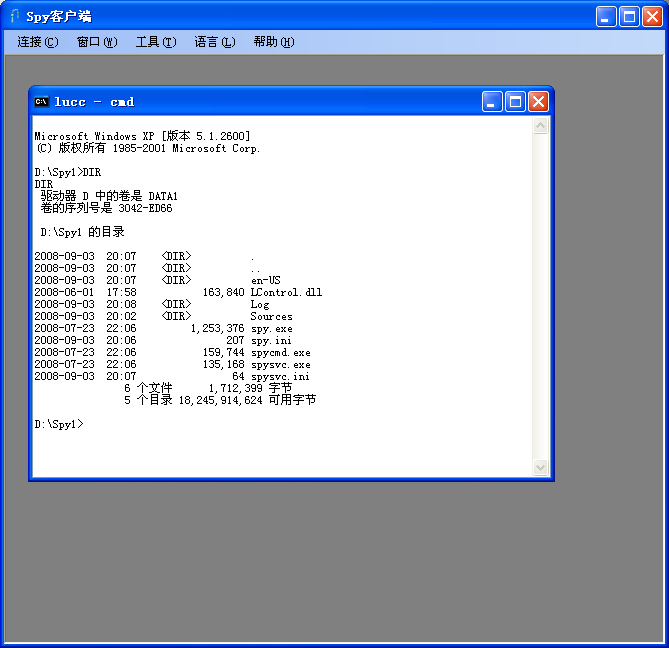Click the Log directory entry

(260, 305)
